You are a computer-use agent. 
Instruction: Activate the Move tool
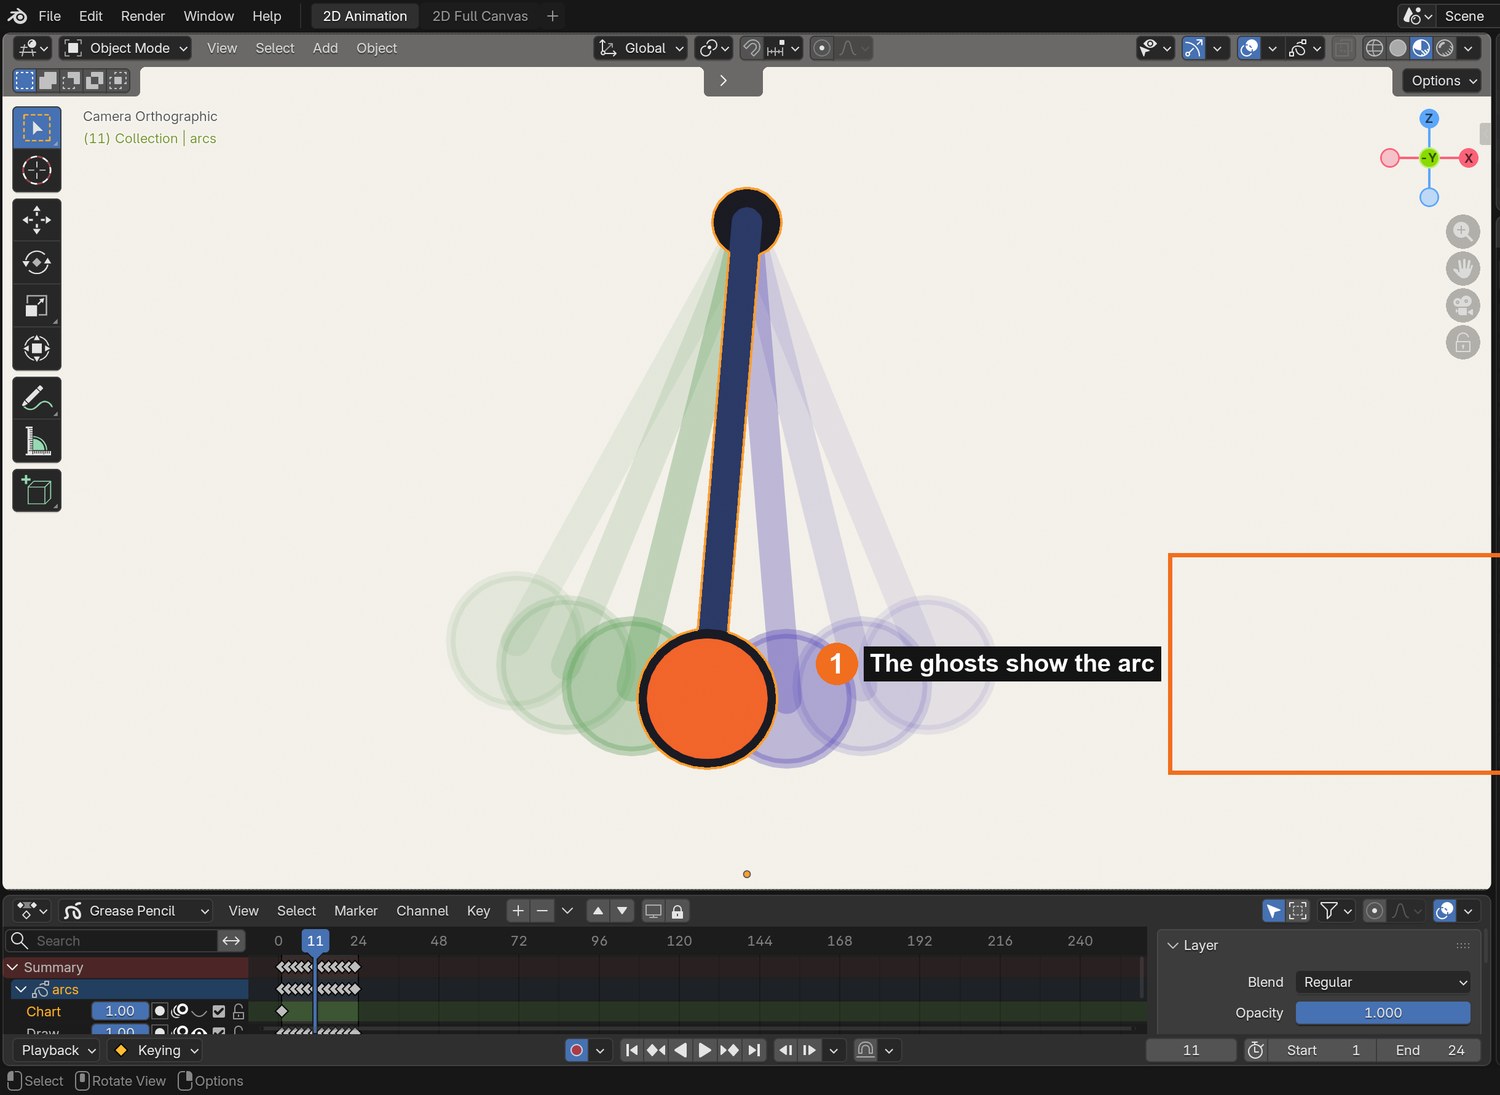pyautogui.click(x=37, y=219)
